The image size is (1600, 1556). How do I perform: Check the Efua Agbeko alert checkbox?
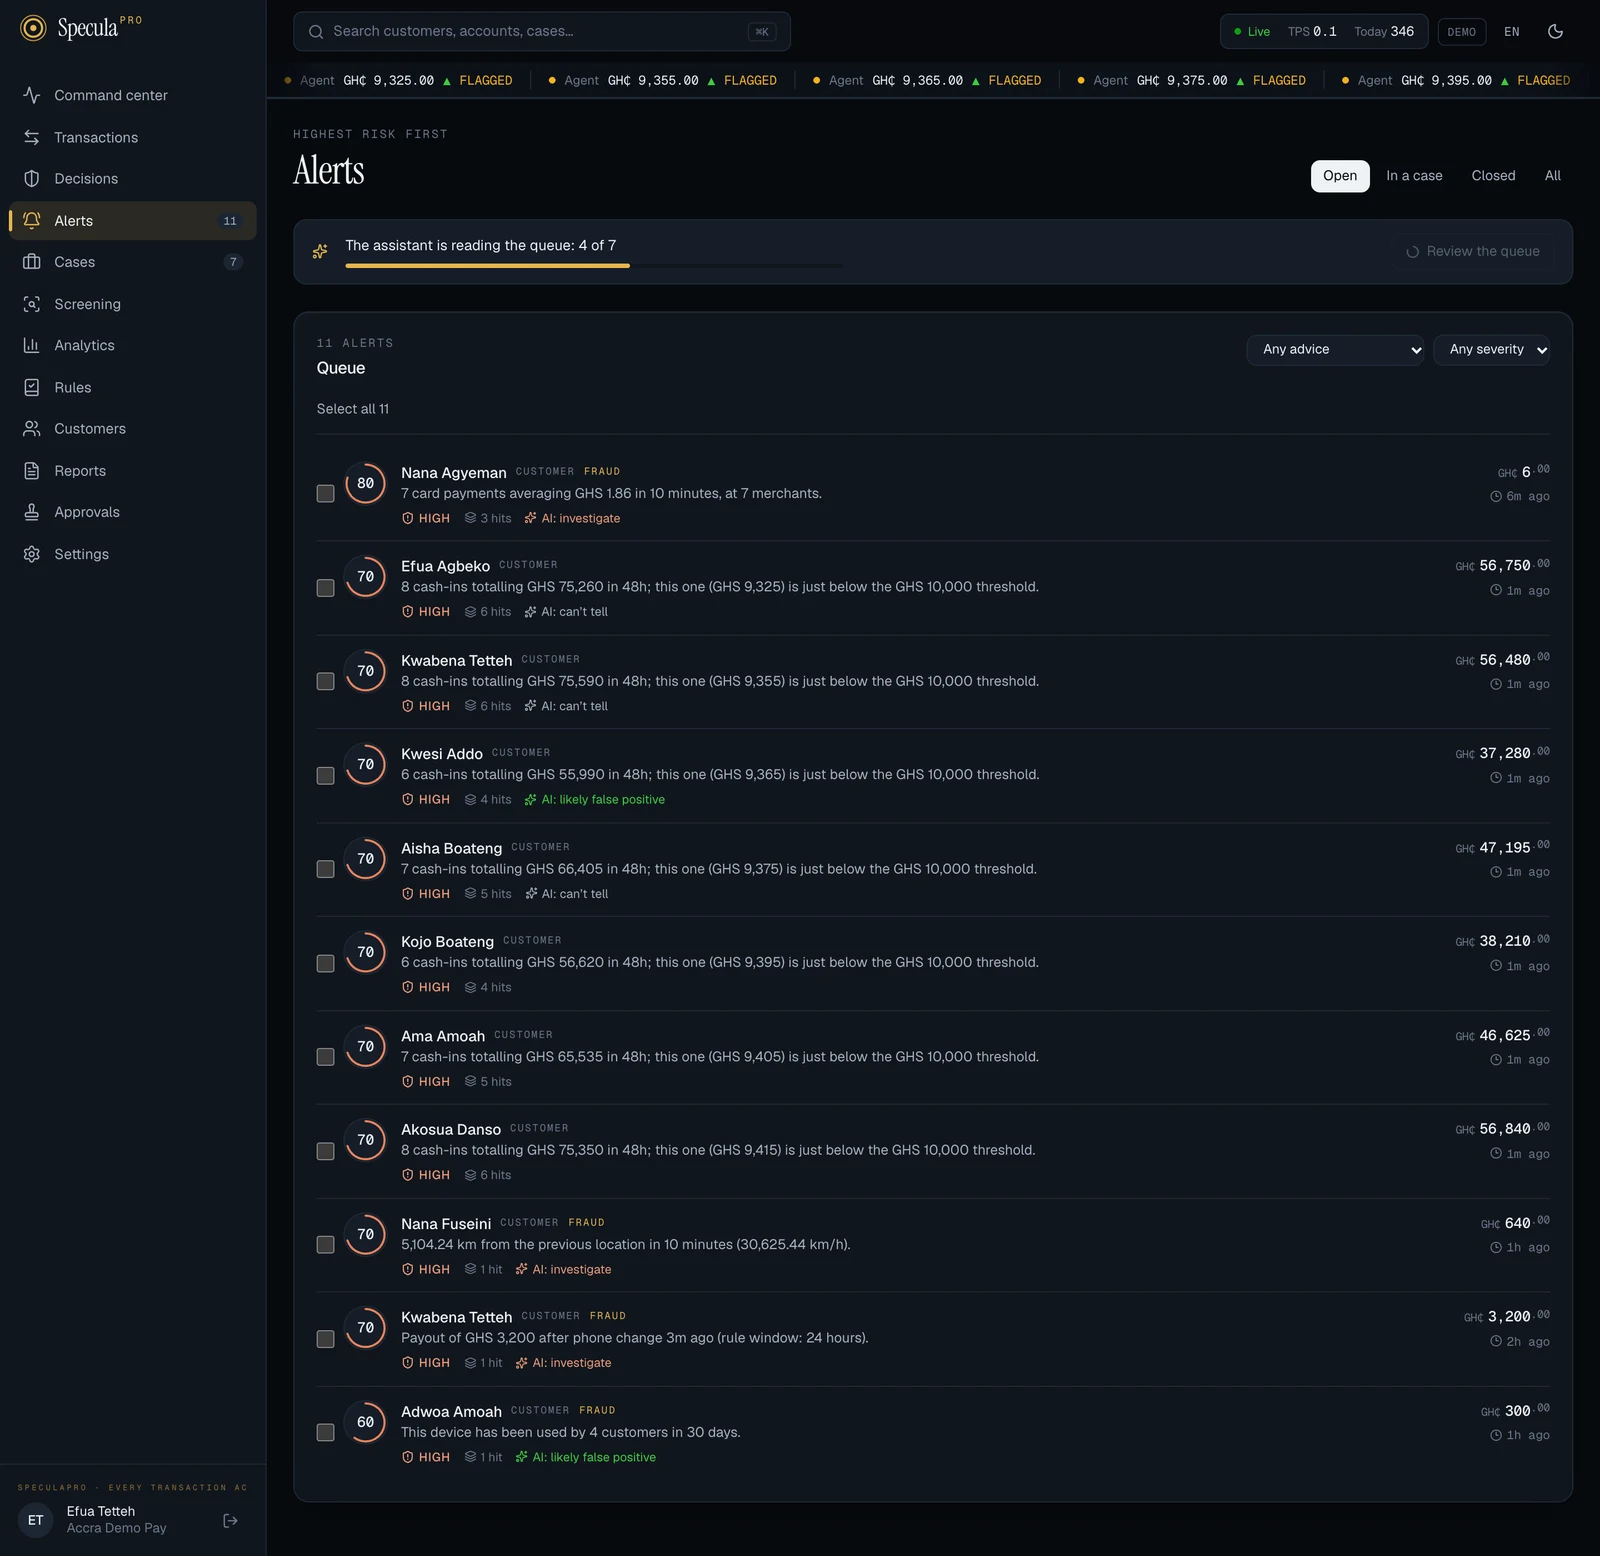[325, 588]
